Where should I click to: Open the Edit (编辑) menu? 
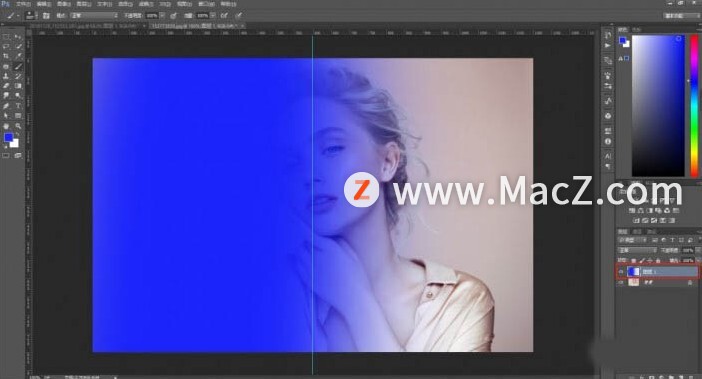pyautogui.click(x=43, y=4)
